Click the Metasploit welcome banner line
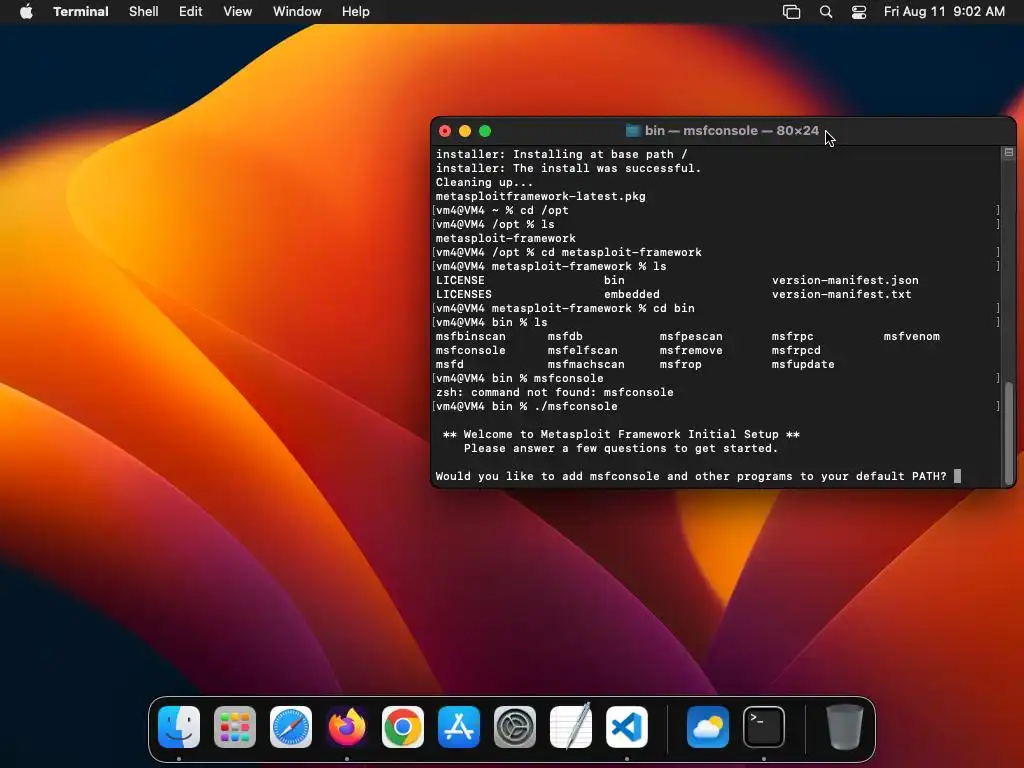 coord(621,434)
